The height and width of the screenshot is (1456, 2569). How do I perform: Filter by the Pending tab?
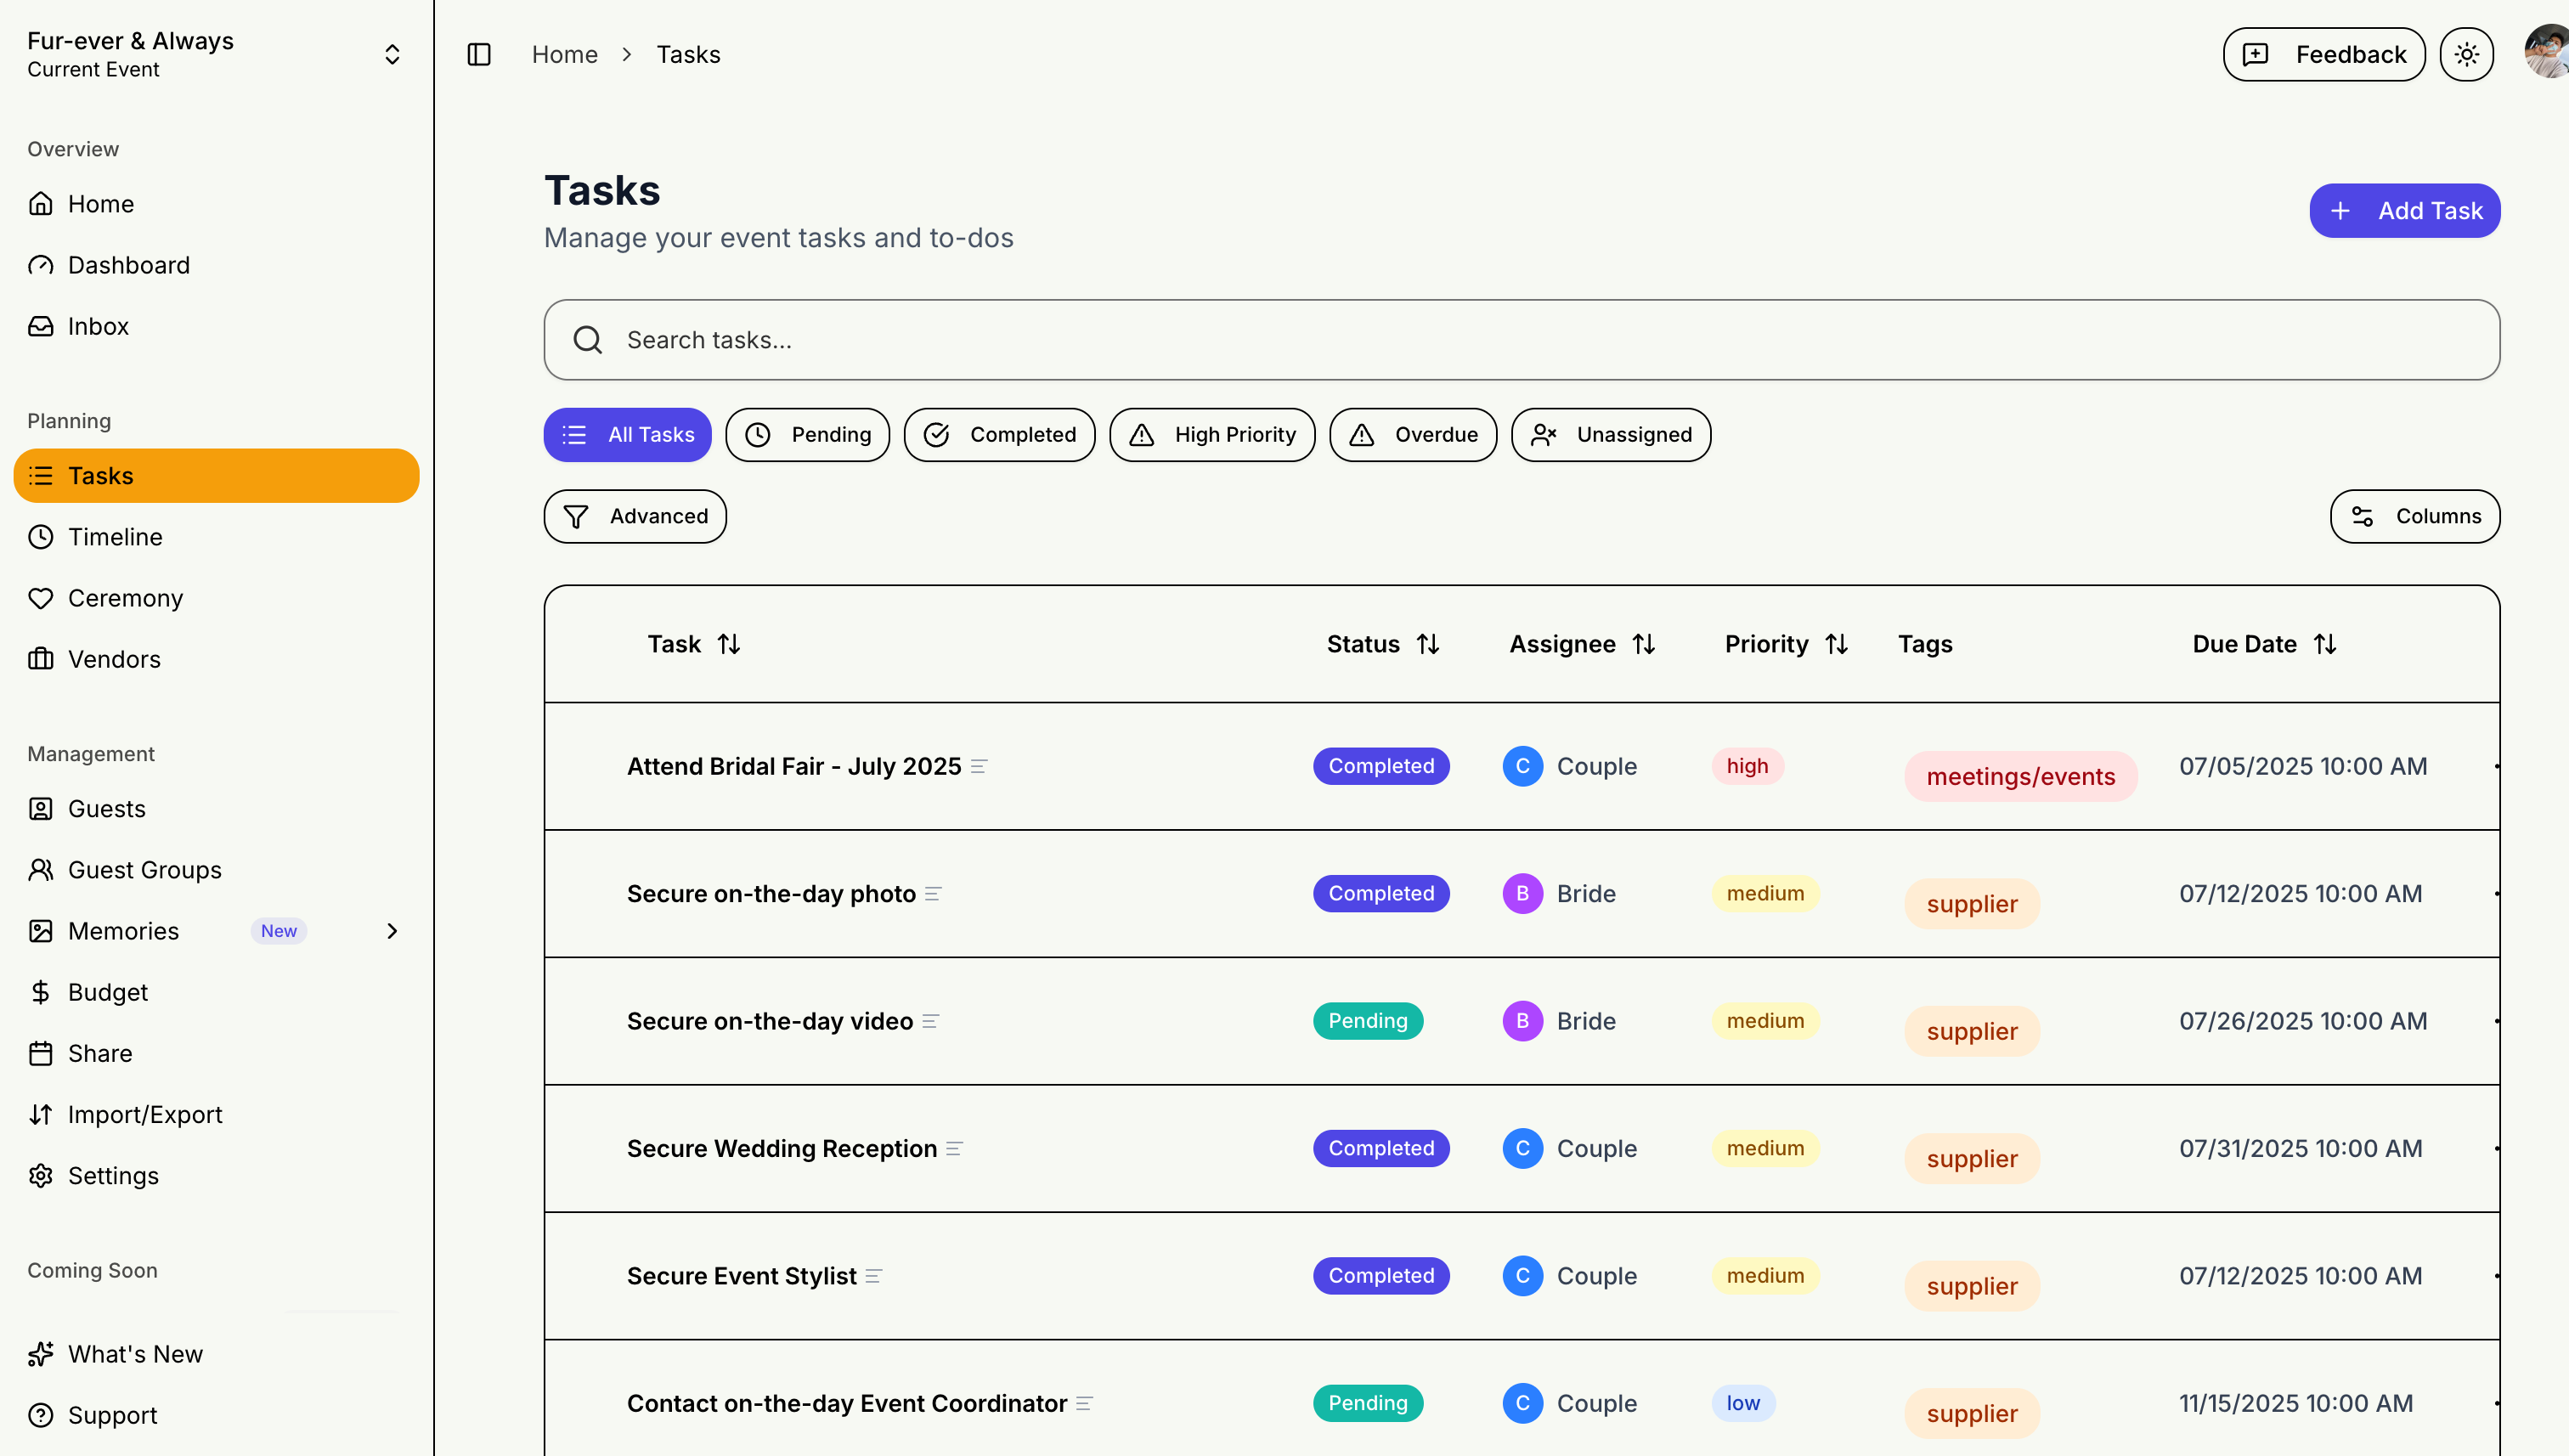point(807,434)
